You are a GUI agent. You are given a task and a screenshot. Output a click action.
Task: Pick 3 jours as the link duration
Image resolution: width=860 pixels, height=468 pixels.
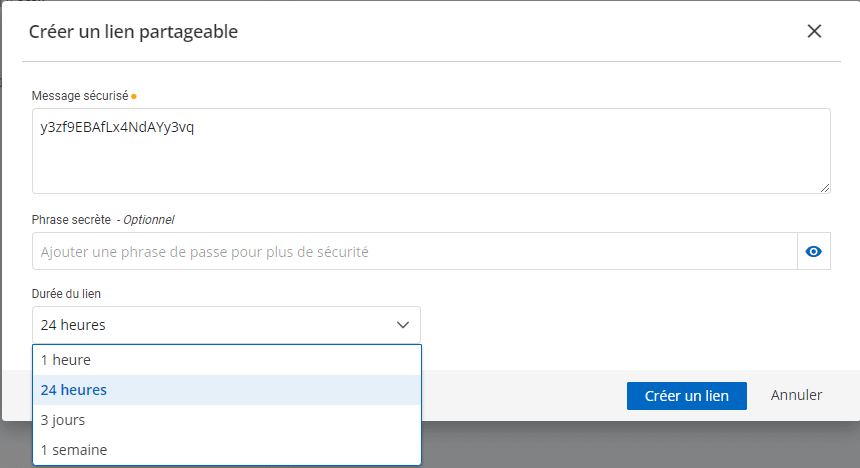(226, 420)
